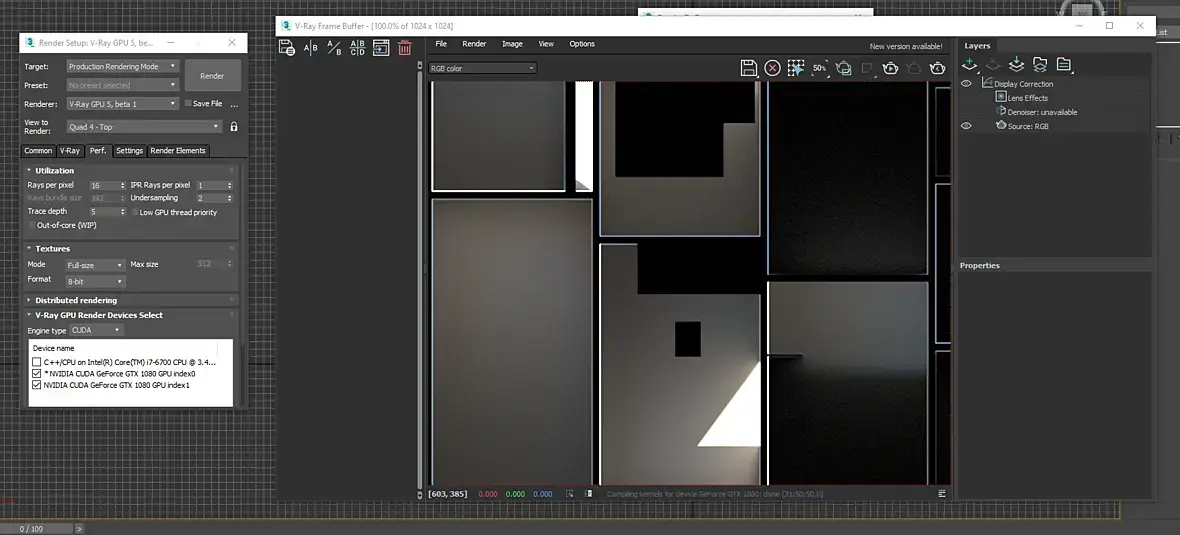The height and width of the screenshot is (535, 1180).
Task: Enable A|B vertical compare in history panel
Action: click(310, 48)
